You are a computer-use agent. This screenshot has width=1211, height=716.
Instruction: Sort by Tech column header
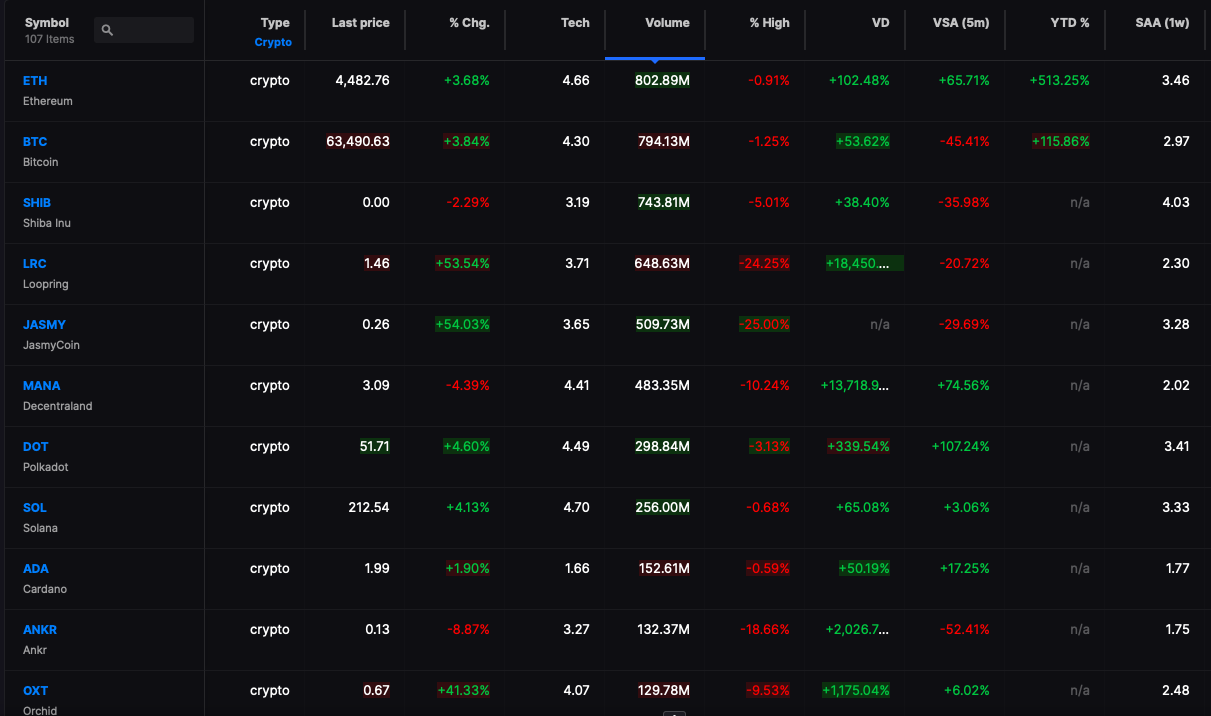575,23
